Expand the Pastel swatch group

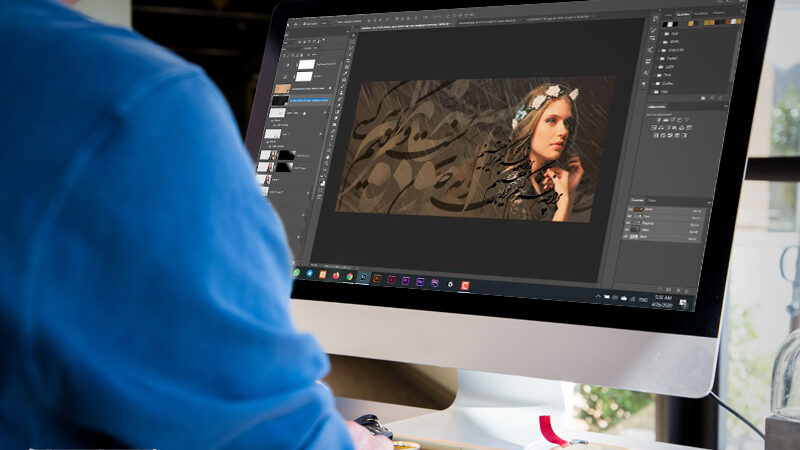pos(658,58)
